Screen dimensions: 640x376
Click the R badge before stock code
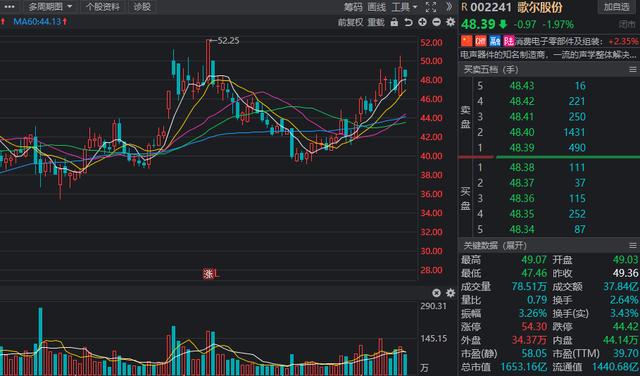click(464, 7)
